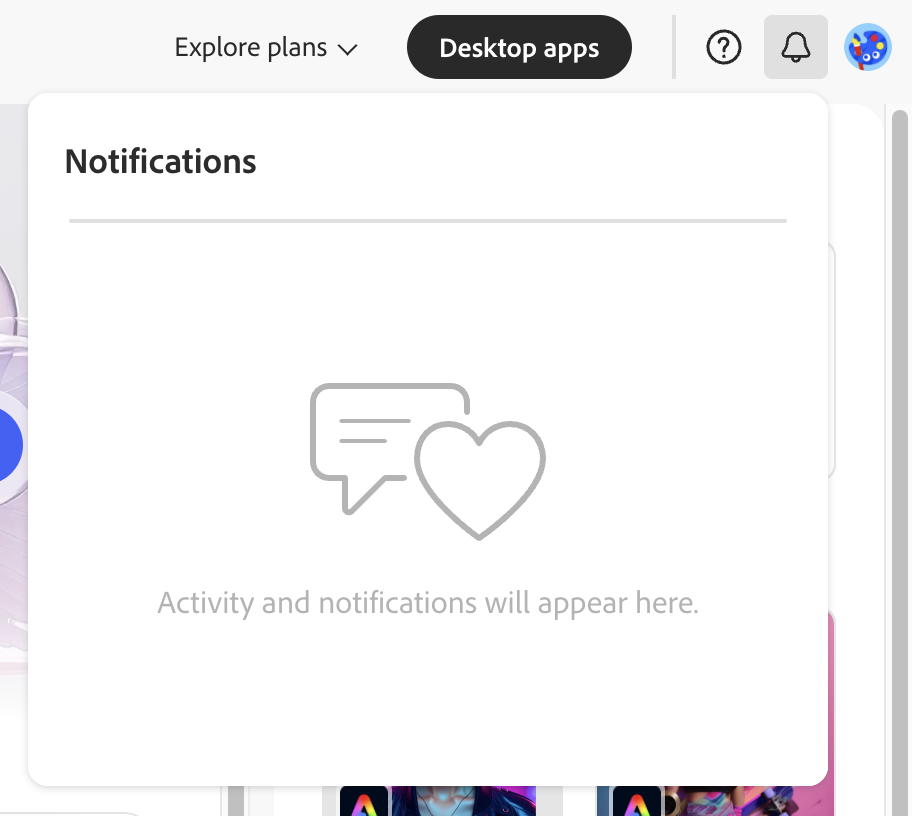The height and width of the screenshot is (816, 912).
Task: Click the text Activity and notifications will appear here
Action: 428,602
